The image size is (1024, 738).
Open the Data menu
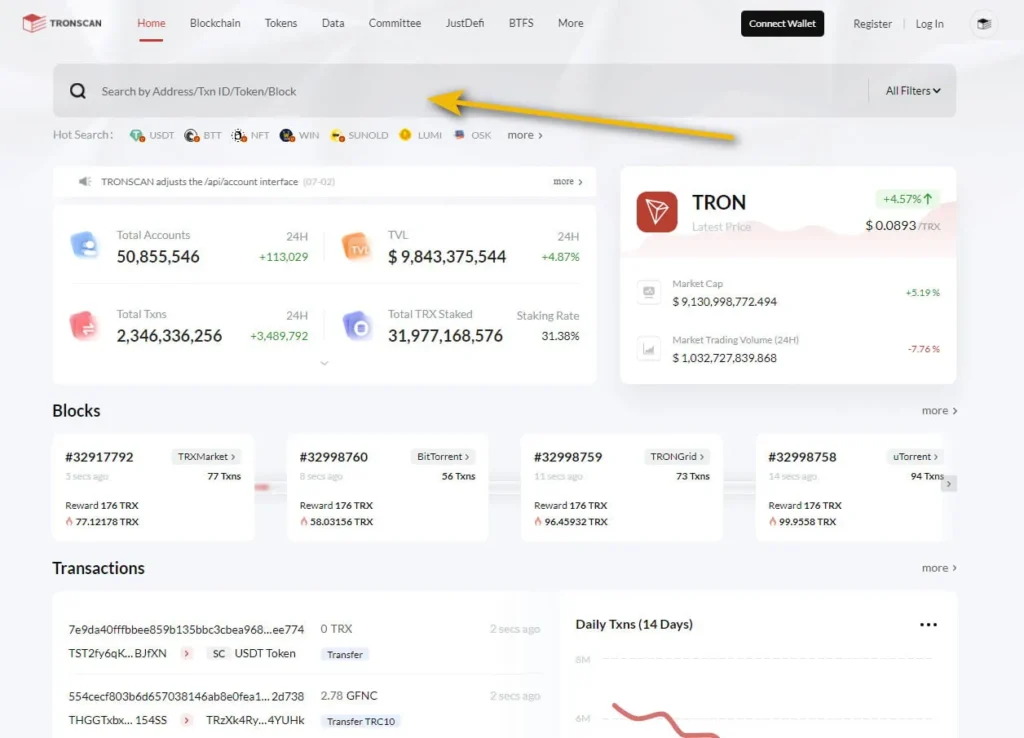point(332,23)
